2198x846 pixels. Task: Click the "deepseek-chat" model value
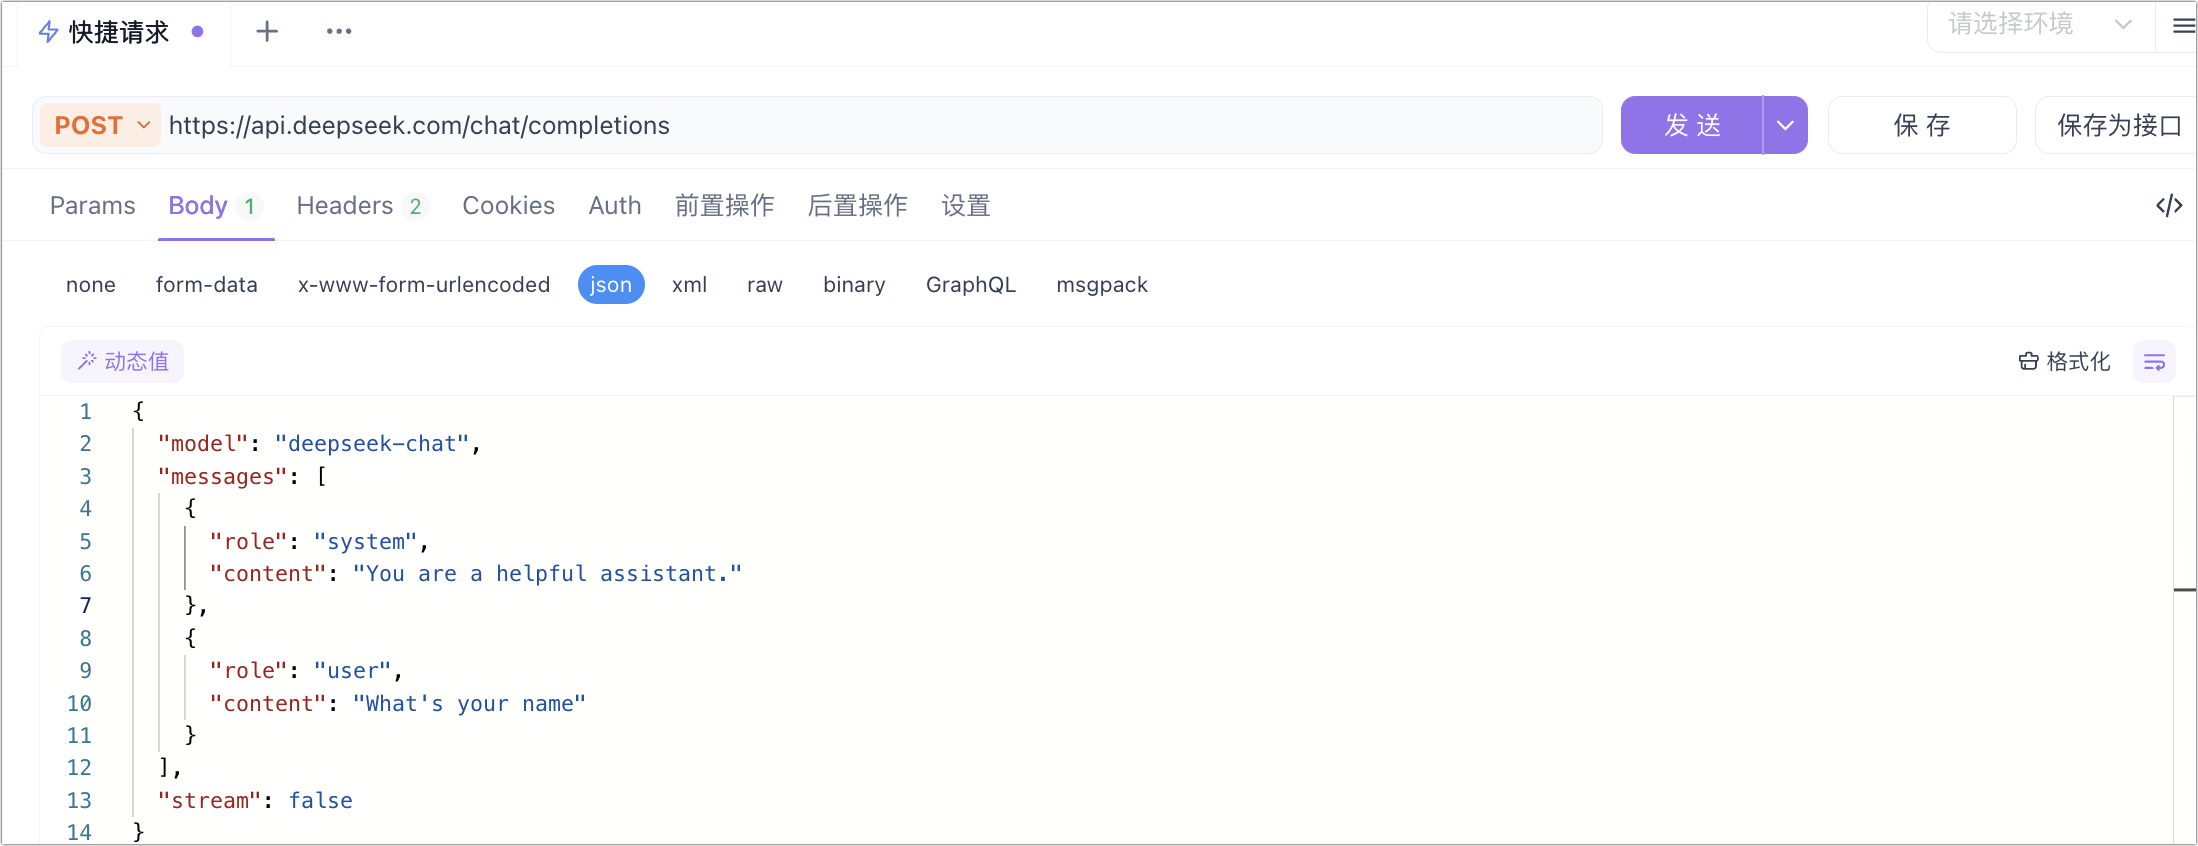[372, 444]
